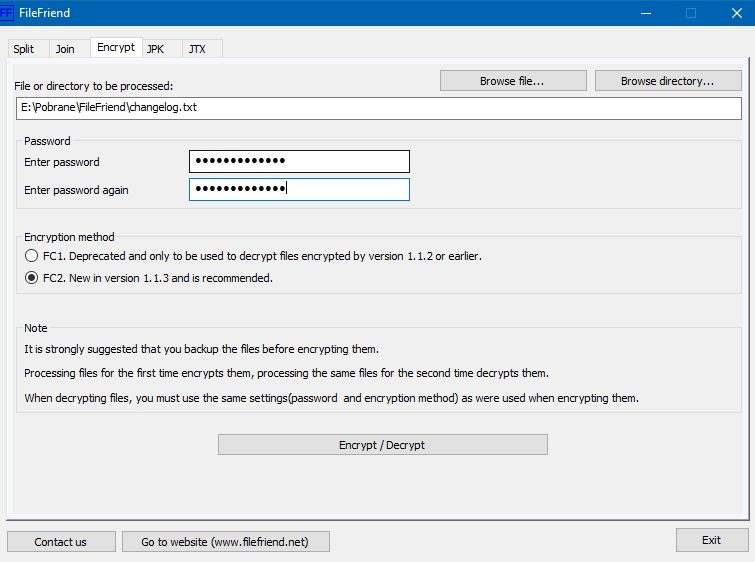Focus the file path field with changelog.txt

378,108
